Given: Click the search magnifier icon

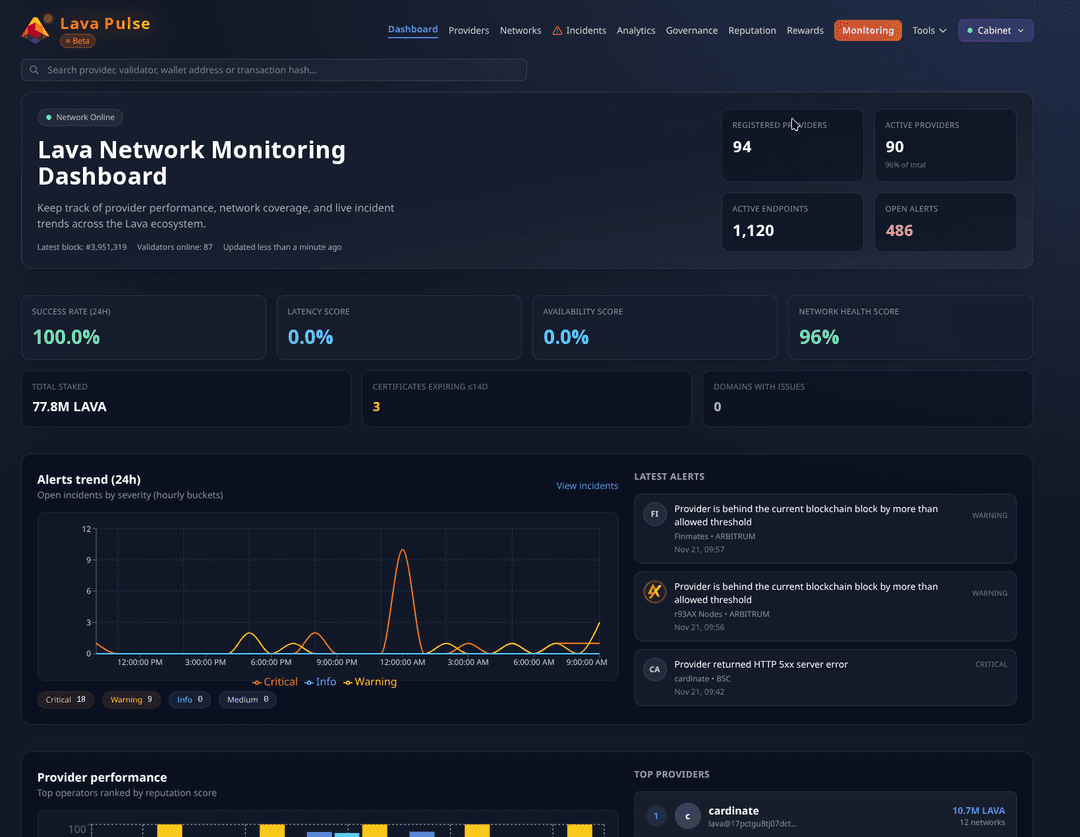Looking at the screenshot, I should click(34, 69).
